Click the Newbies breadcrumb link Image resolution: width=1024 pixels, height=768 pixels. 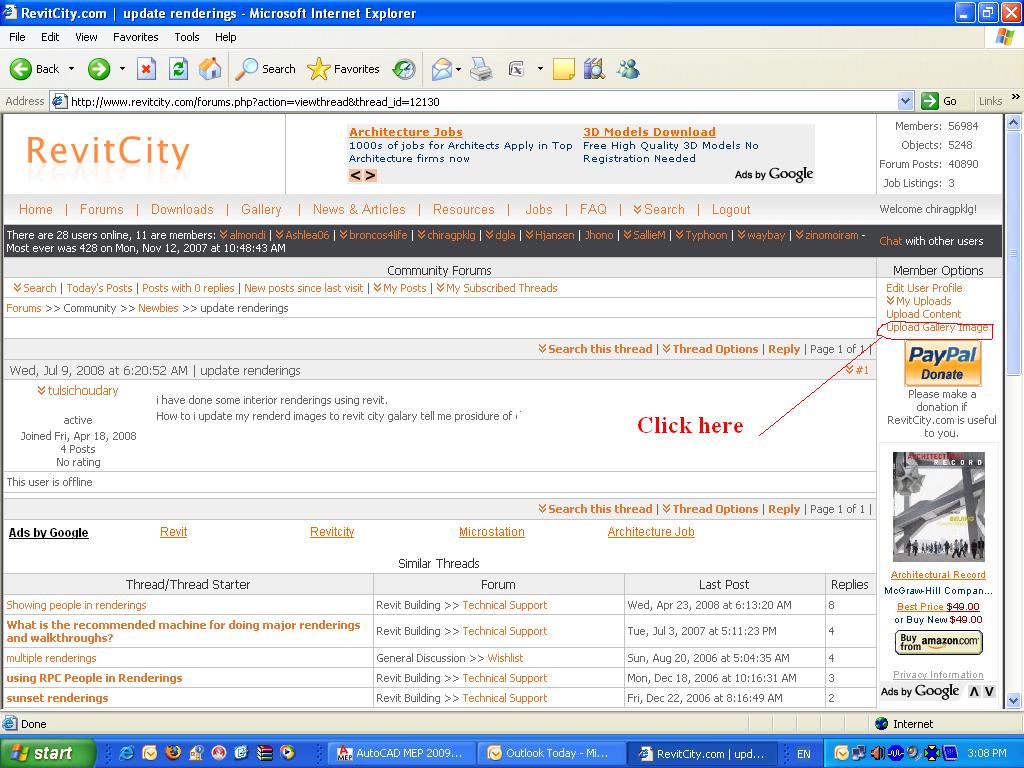(x=158, y=308)
